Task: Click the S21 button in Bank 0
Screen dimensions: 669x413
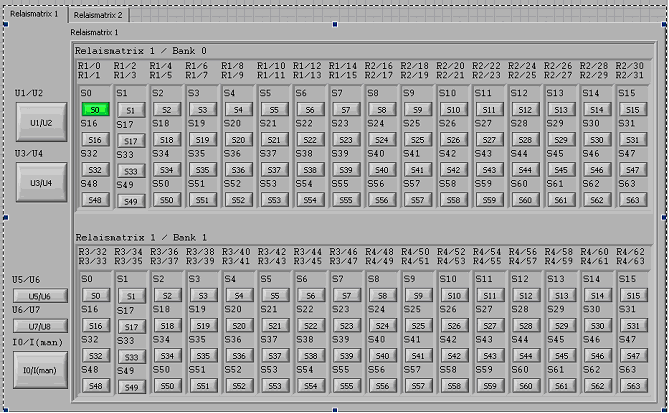Action: pos(274,140)
